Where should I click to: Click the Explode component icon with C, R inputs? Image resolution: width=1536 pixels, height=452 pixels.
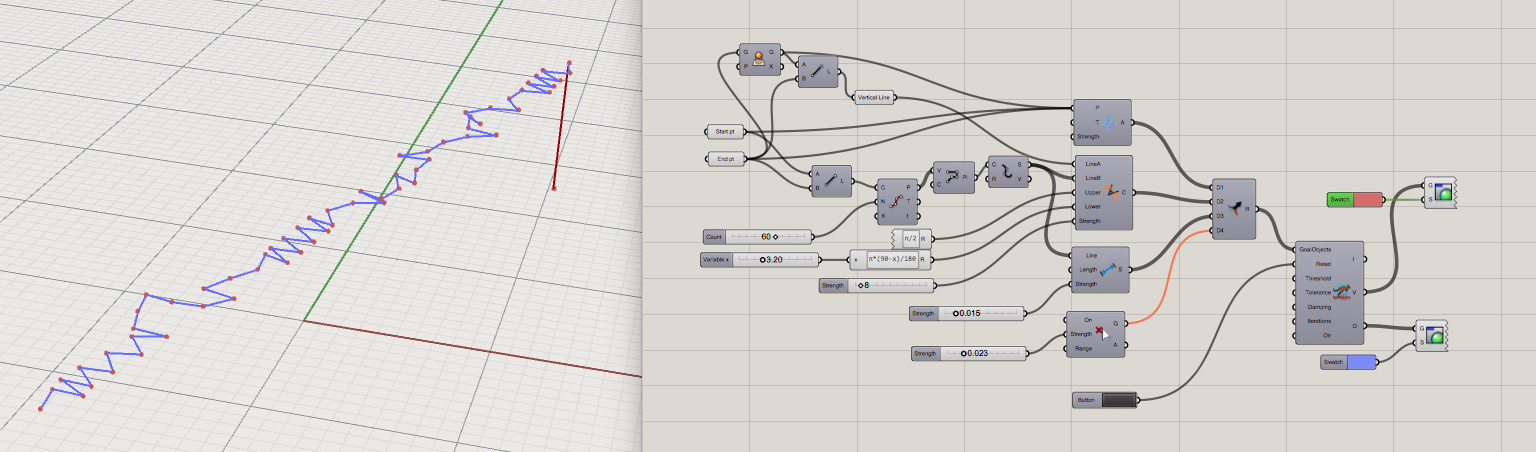[x=1007, y=172]
